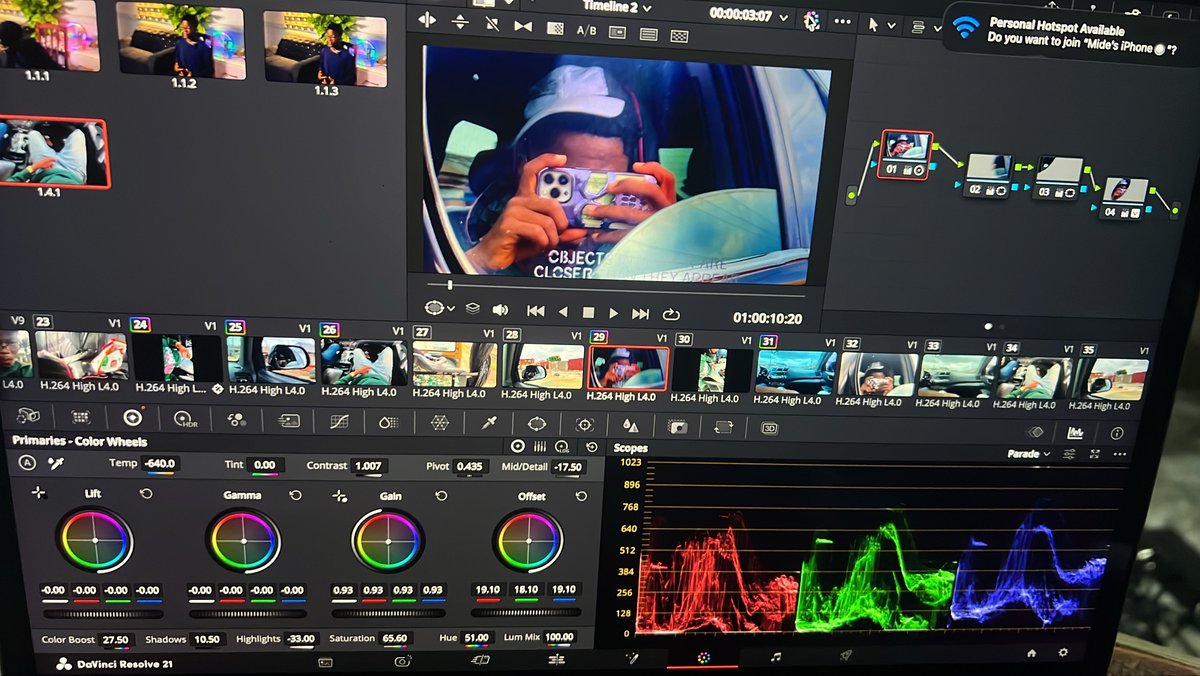Reset the Lift color wheel
Screen dimensions: 1200x676
tap(146, 494)
